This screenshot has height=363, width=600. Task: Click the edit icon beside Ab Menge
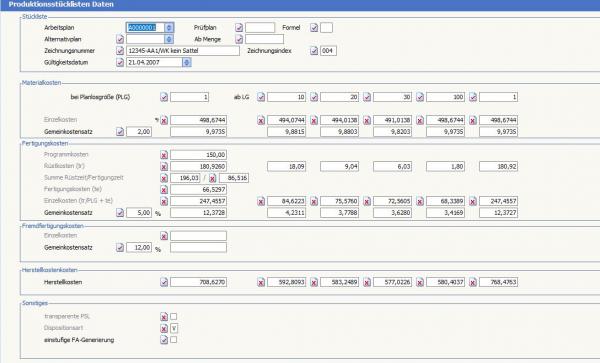click(x=239, y=39)
